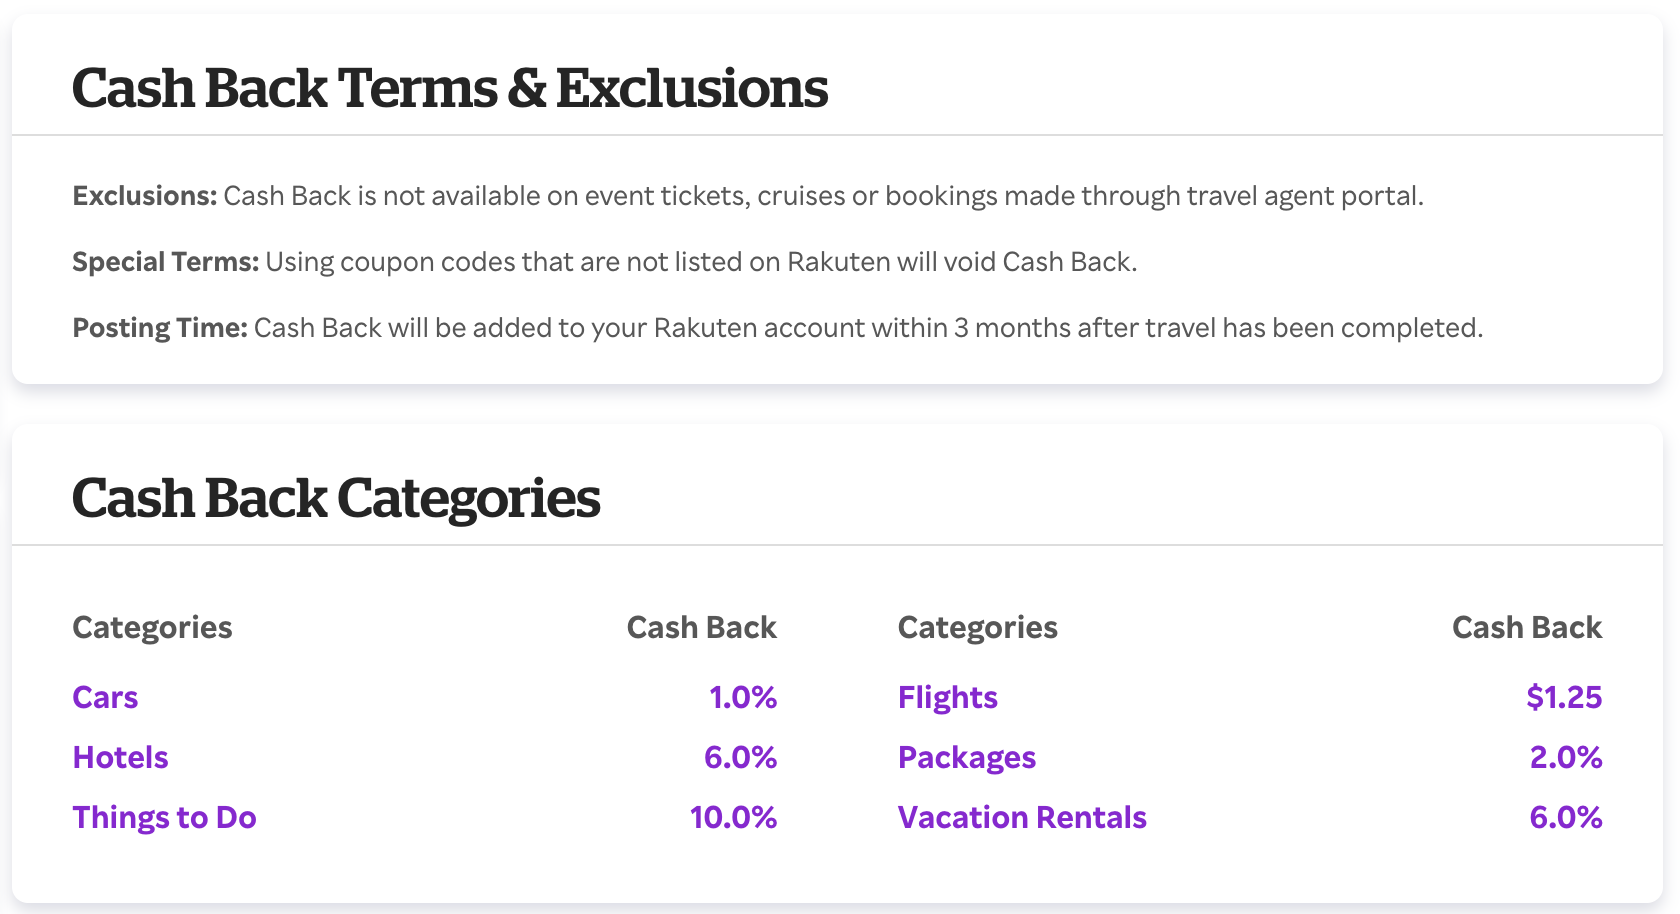Open the Cars cash back category

(104, 697)
